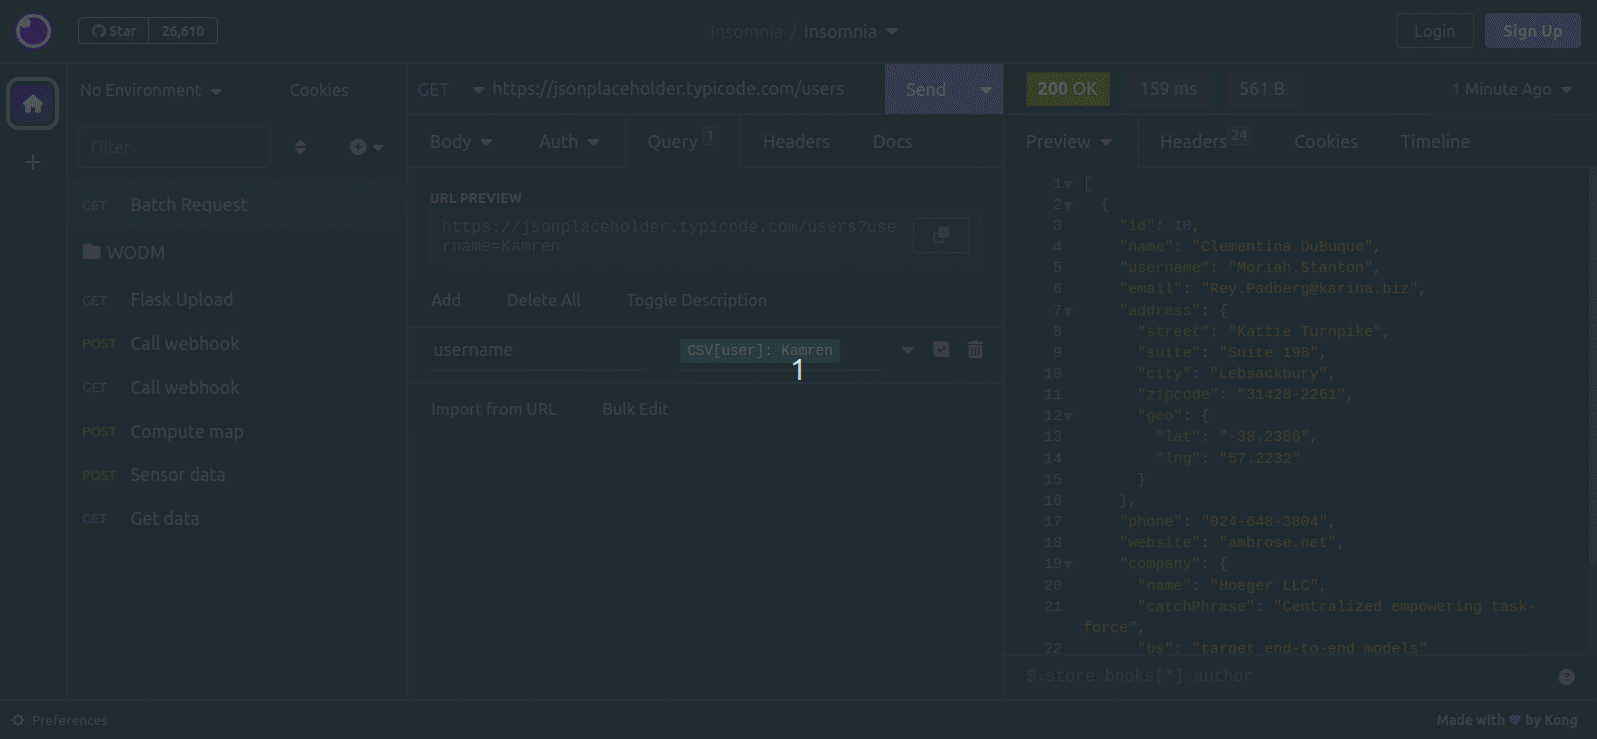Click Import from URL
Screen dimensions: 1597x739
(493, 409)
